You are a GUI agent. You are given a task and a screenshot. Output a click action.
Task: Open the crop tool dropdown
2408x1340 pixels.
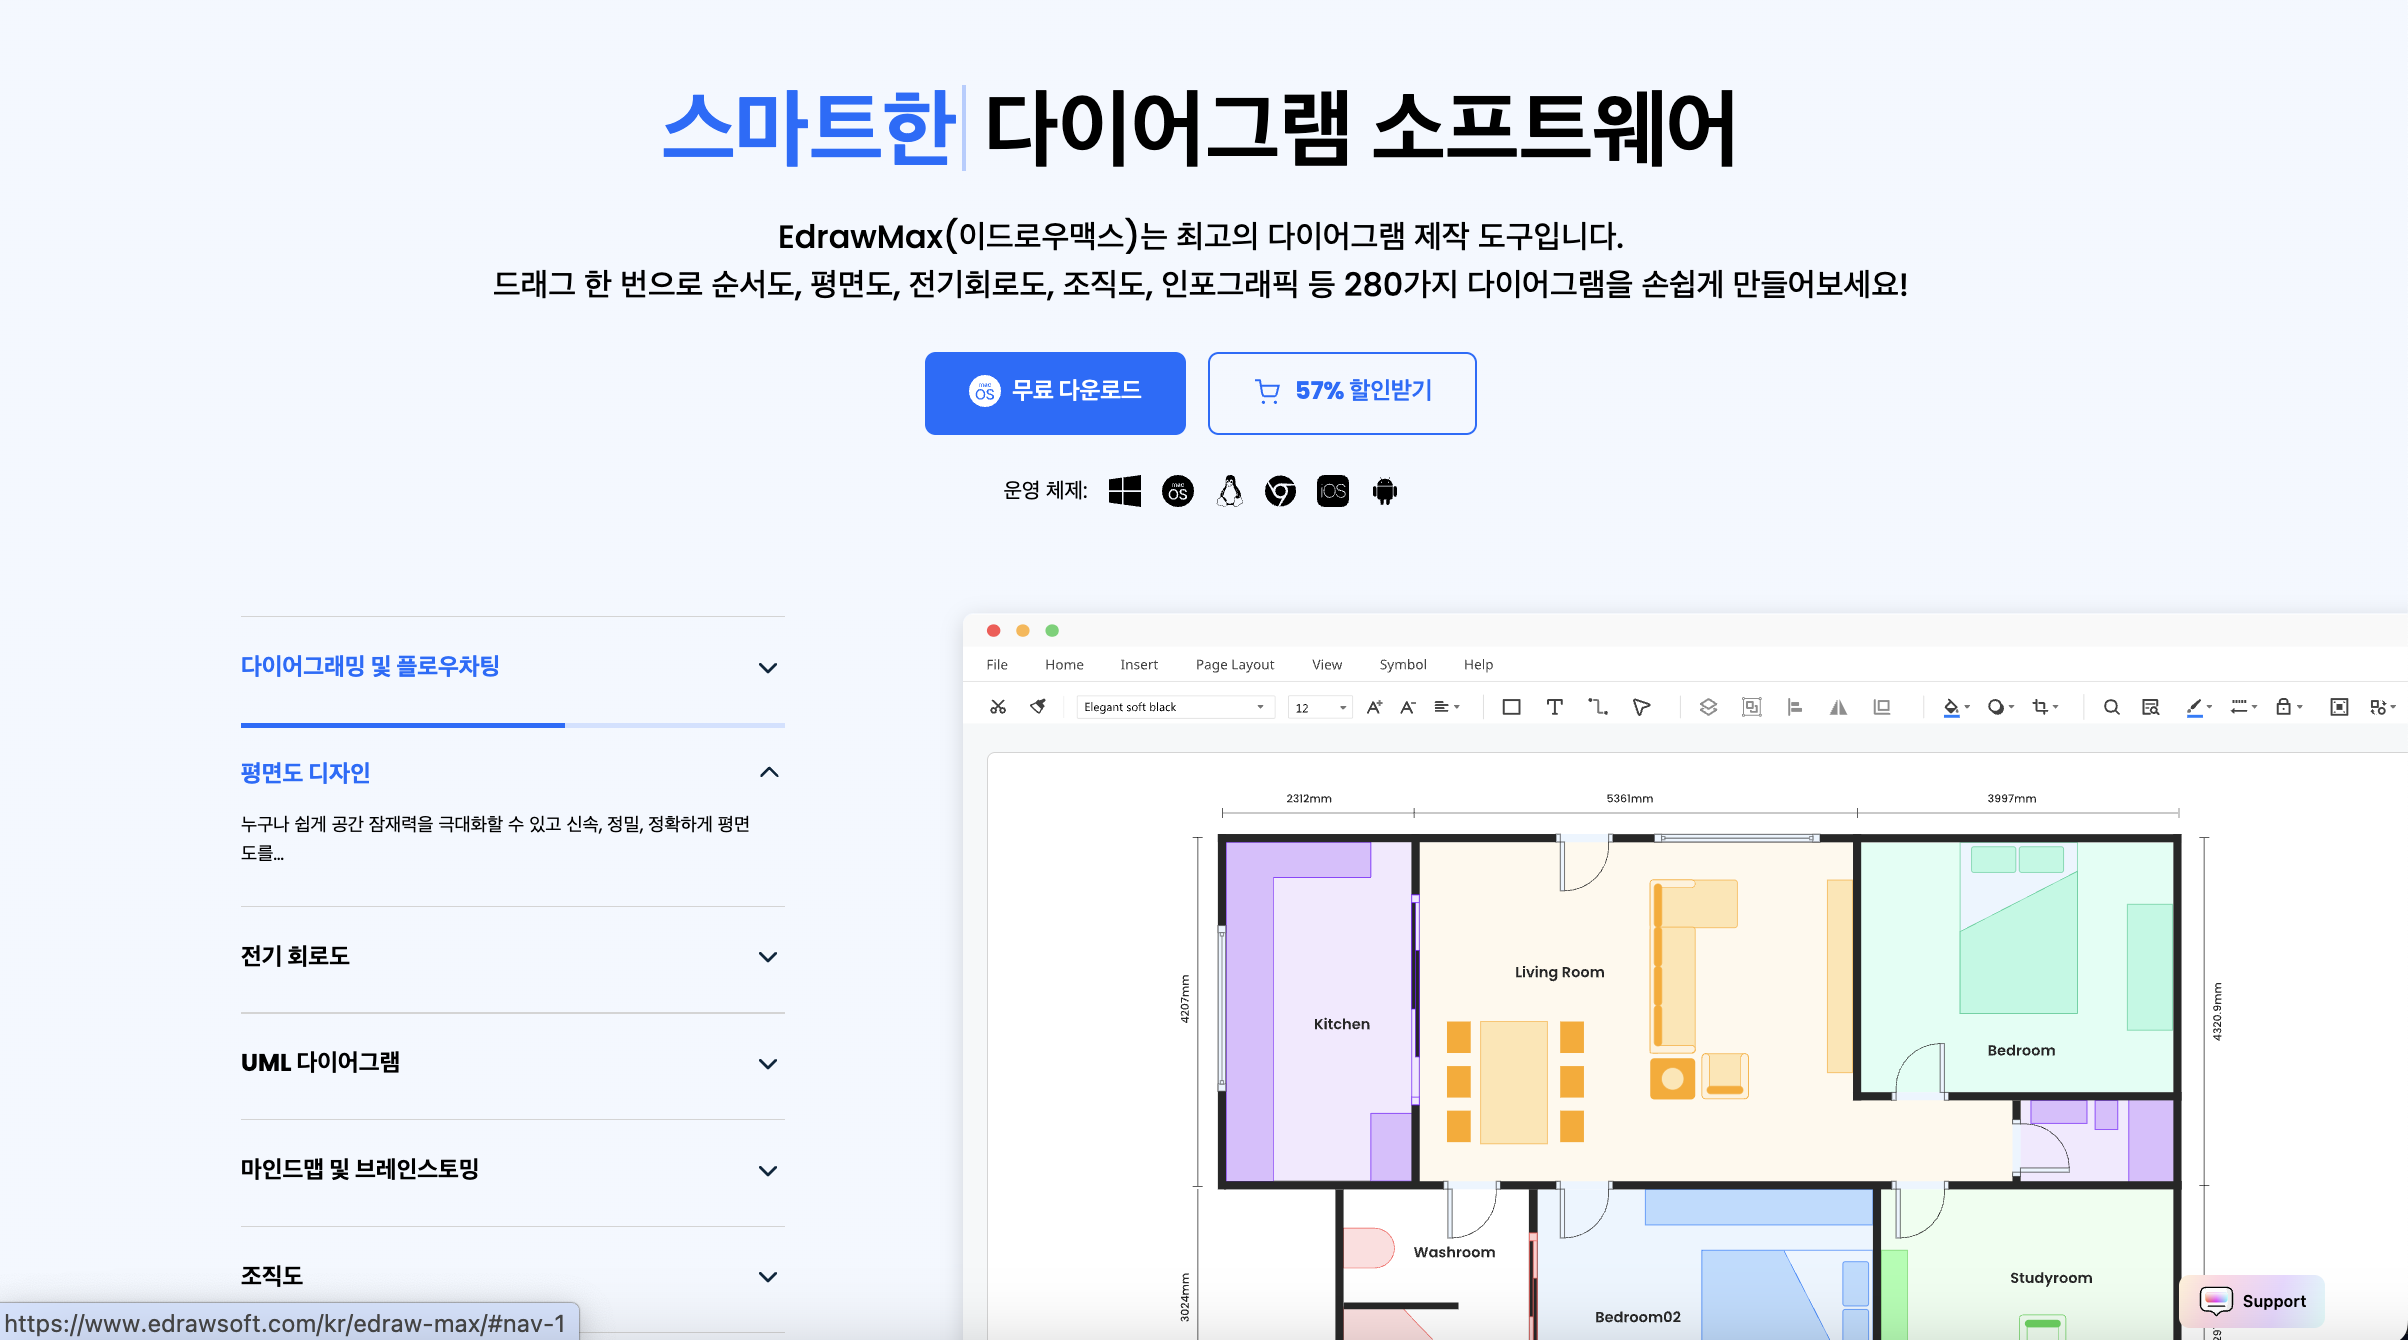pos(2045,707)
